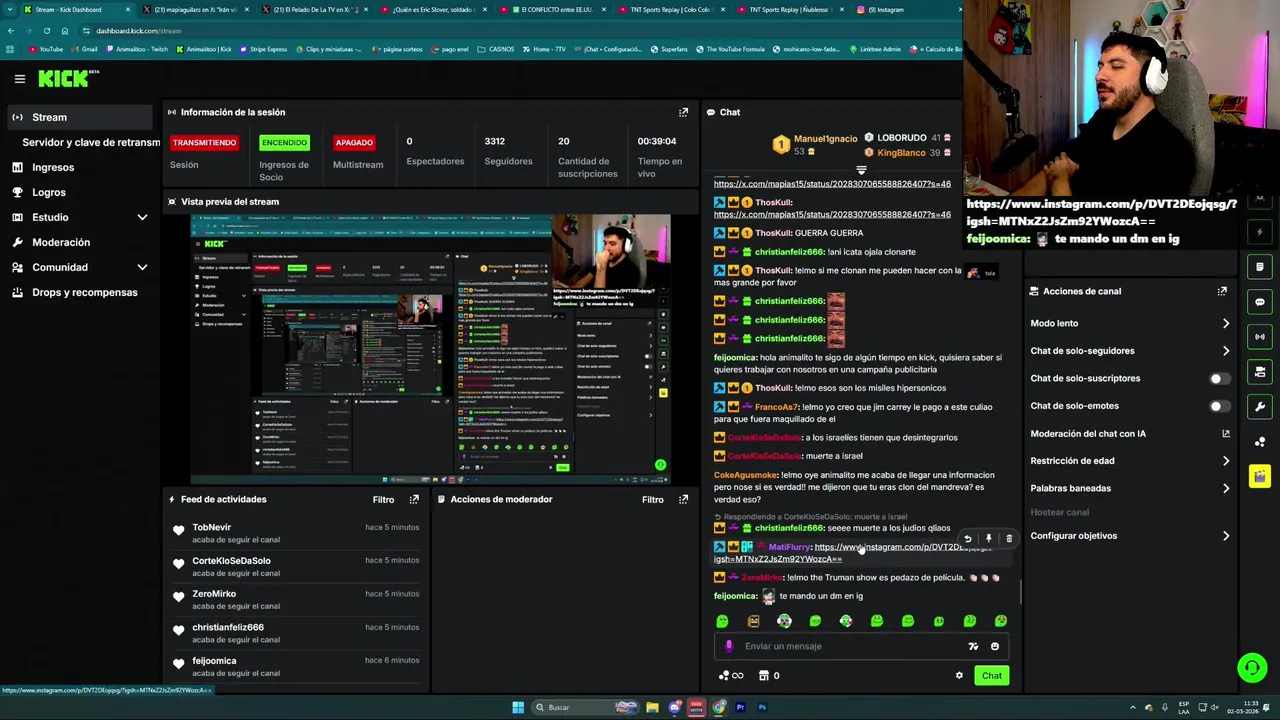Open ThosKull's x.com status link in chat

(x=832, y=214)
